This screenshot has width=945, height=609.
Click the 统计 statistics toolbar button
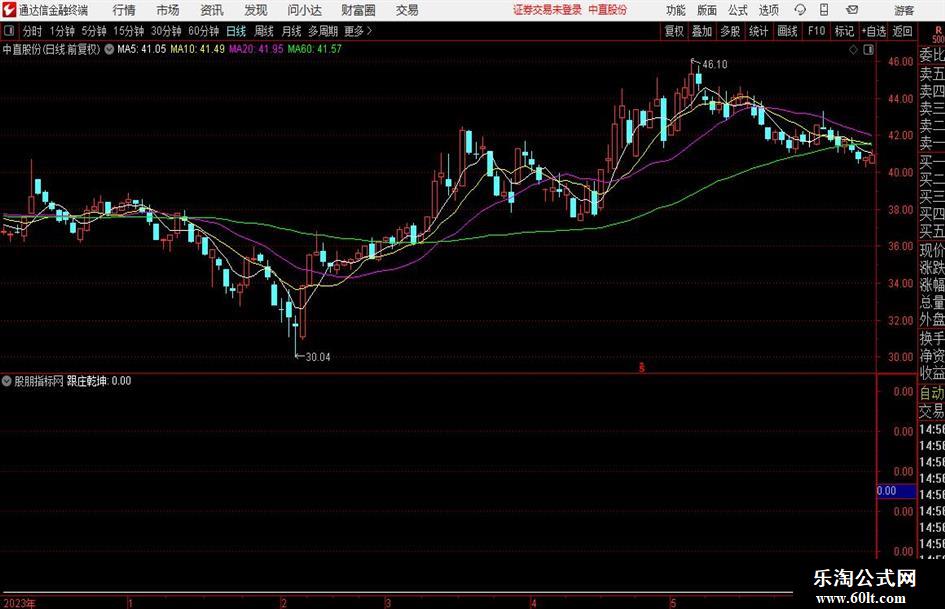(759, 31)
